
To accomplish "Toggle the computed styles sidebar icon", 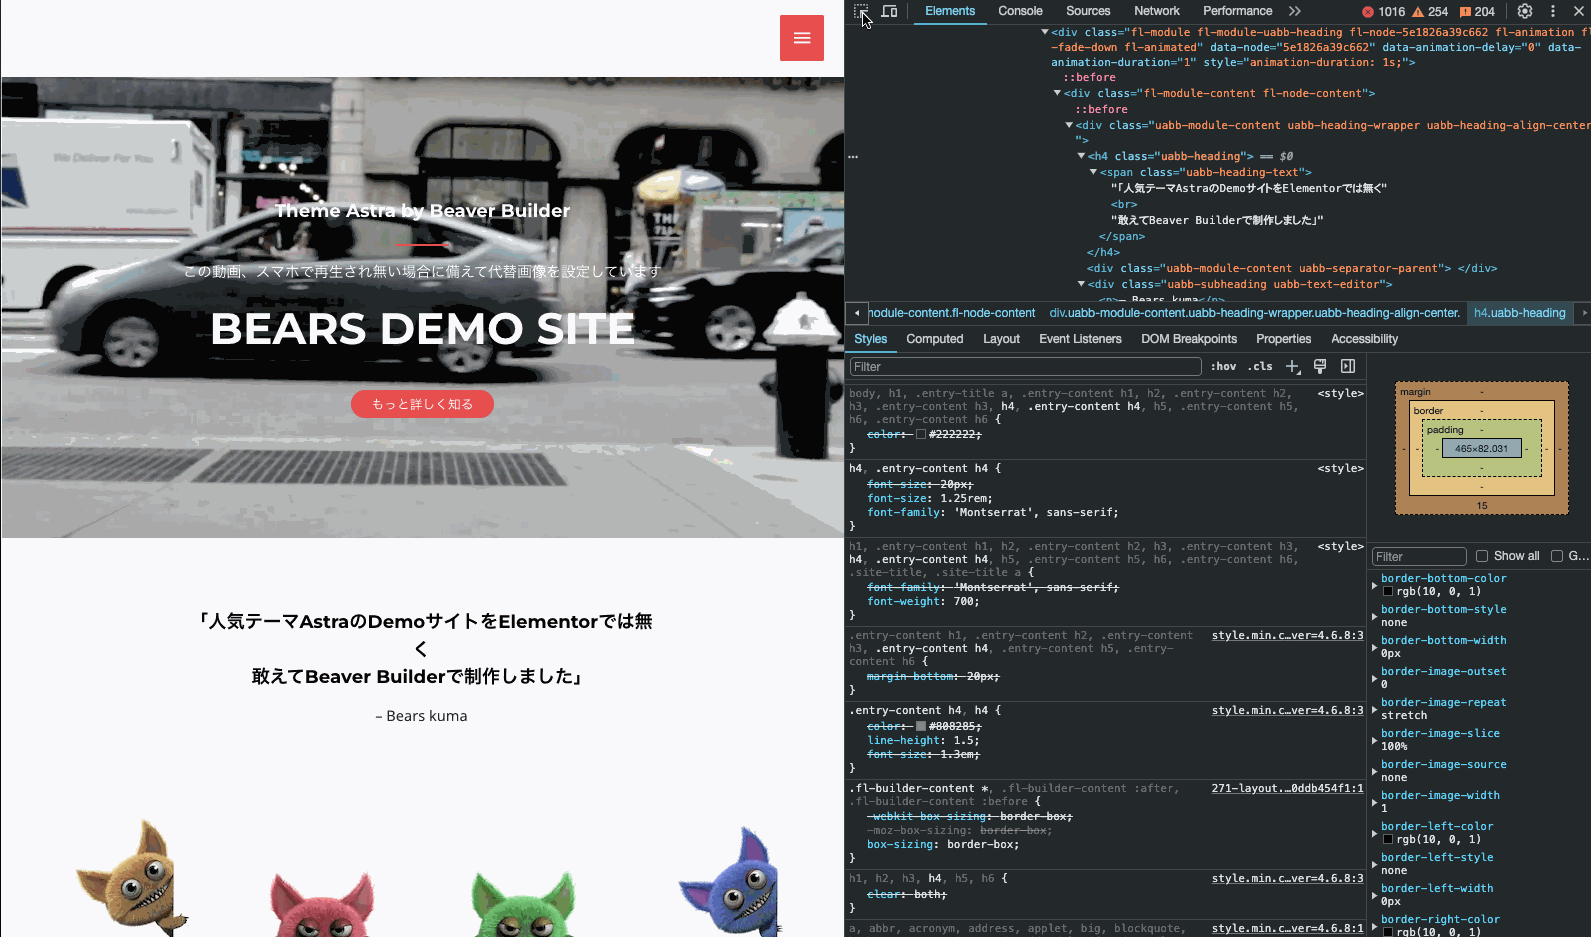I will point(1348,367).
